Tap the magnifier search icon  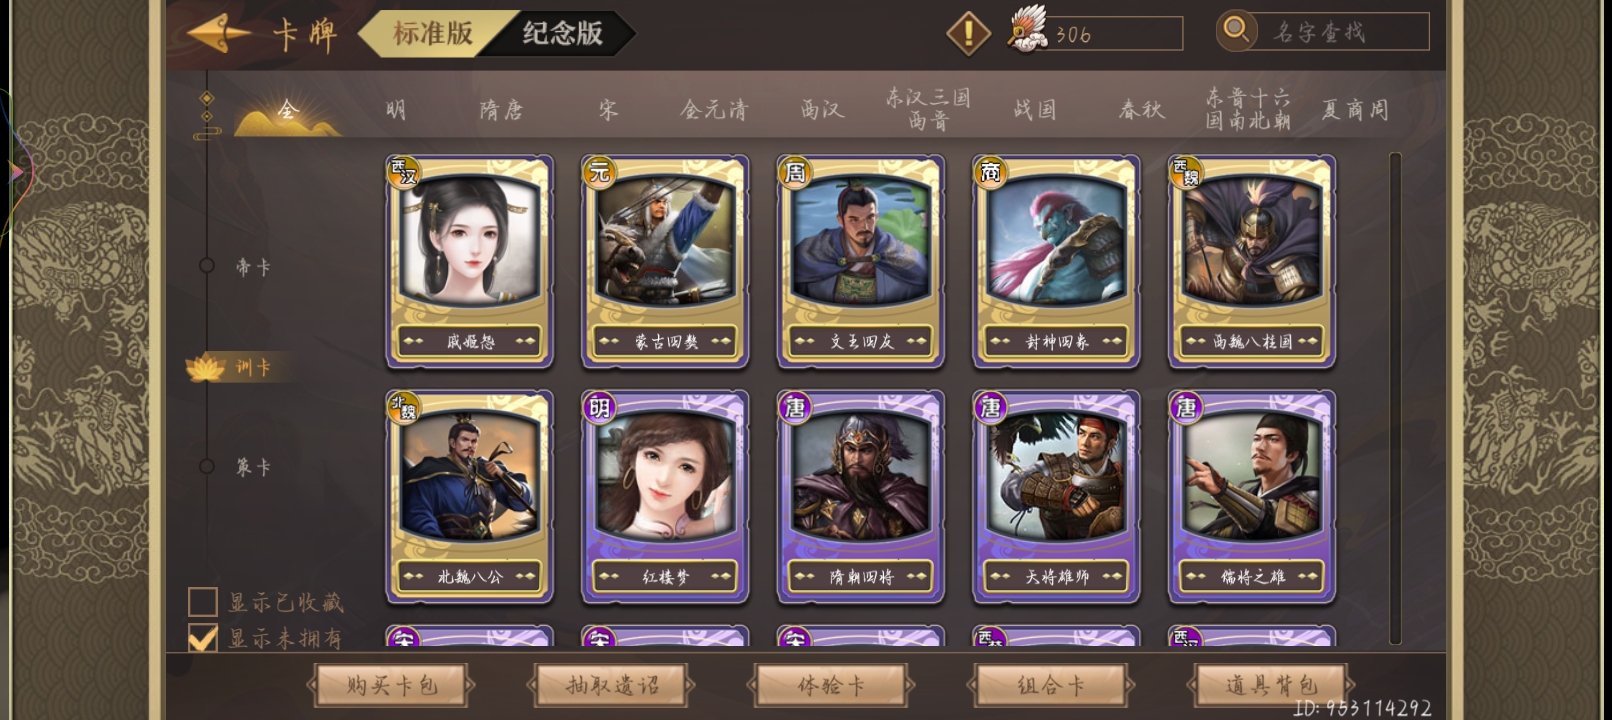pos(1237,31)
